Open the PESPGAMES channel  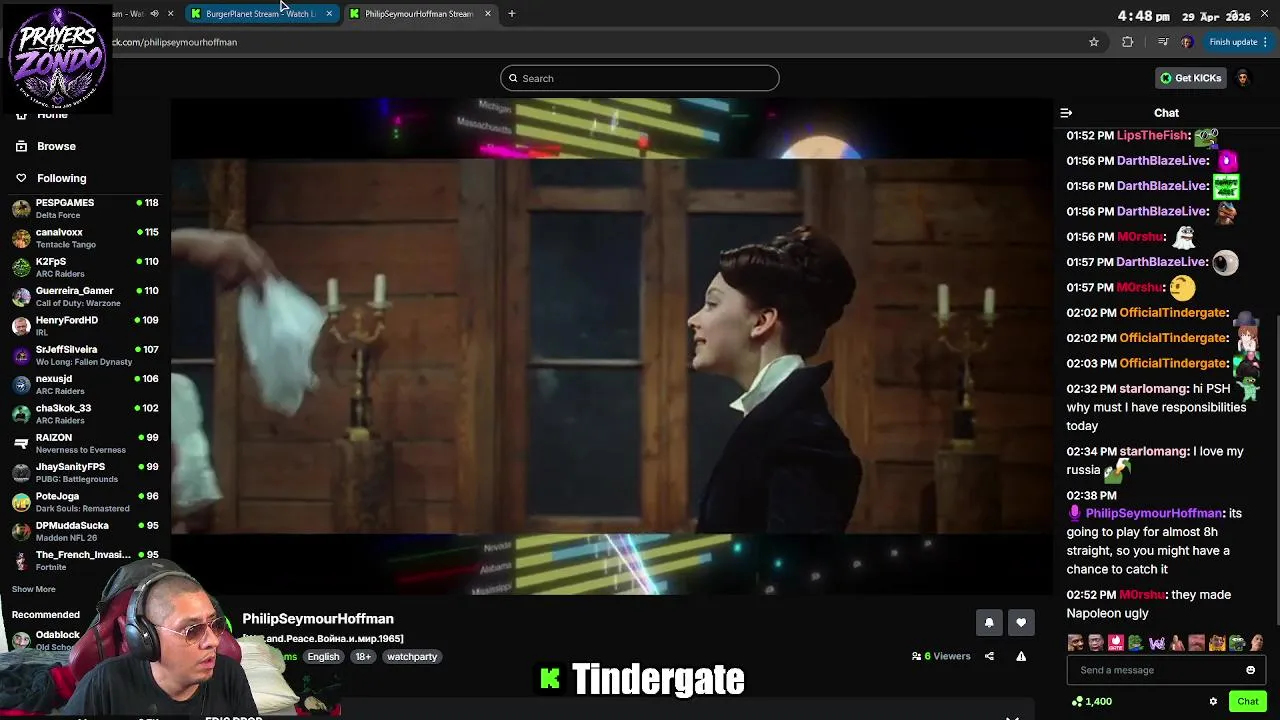[85, 208]
